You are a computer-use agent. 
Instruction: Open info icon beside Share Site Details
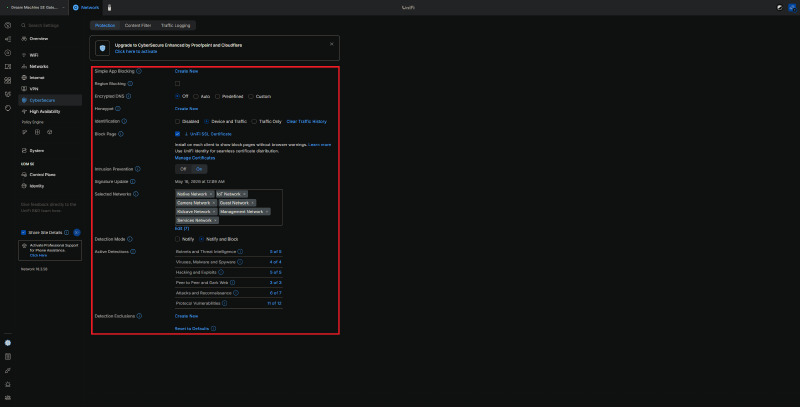tap(67, 233)
